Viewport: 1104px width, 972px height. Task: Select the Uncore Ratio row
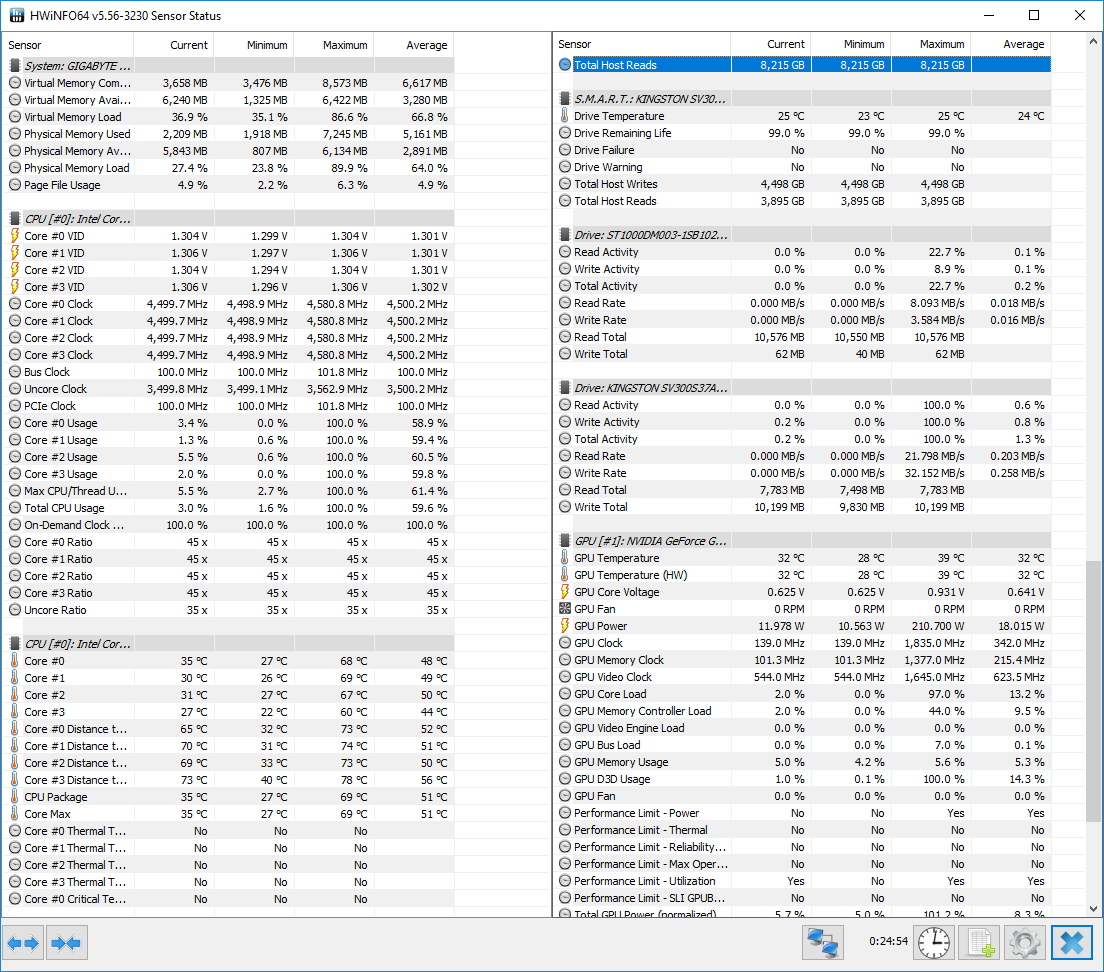point(229,610)
